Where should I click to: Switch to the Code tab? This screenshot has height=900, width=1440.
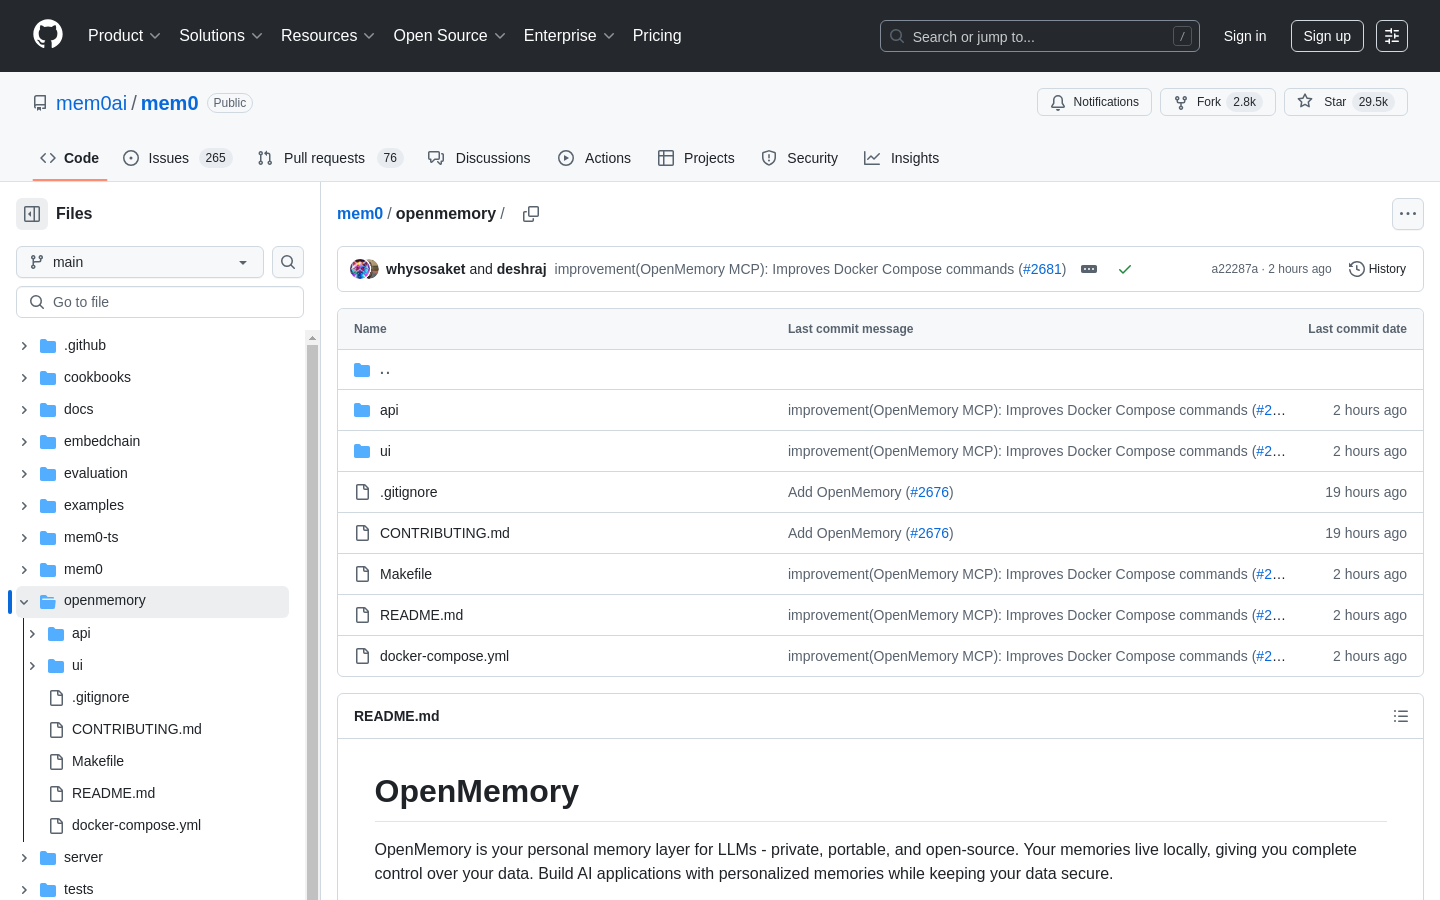[x=69, y=158]
